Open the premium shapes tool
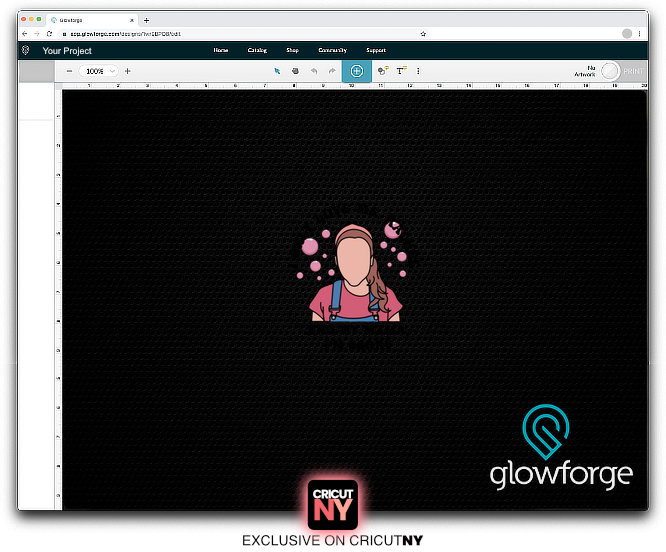The height and width of the screenshot is (552, 666). click(383, 71)
